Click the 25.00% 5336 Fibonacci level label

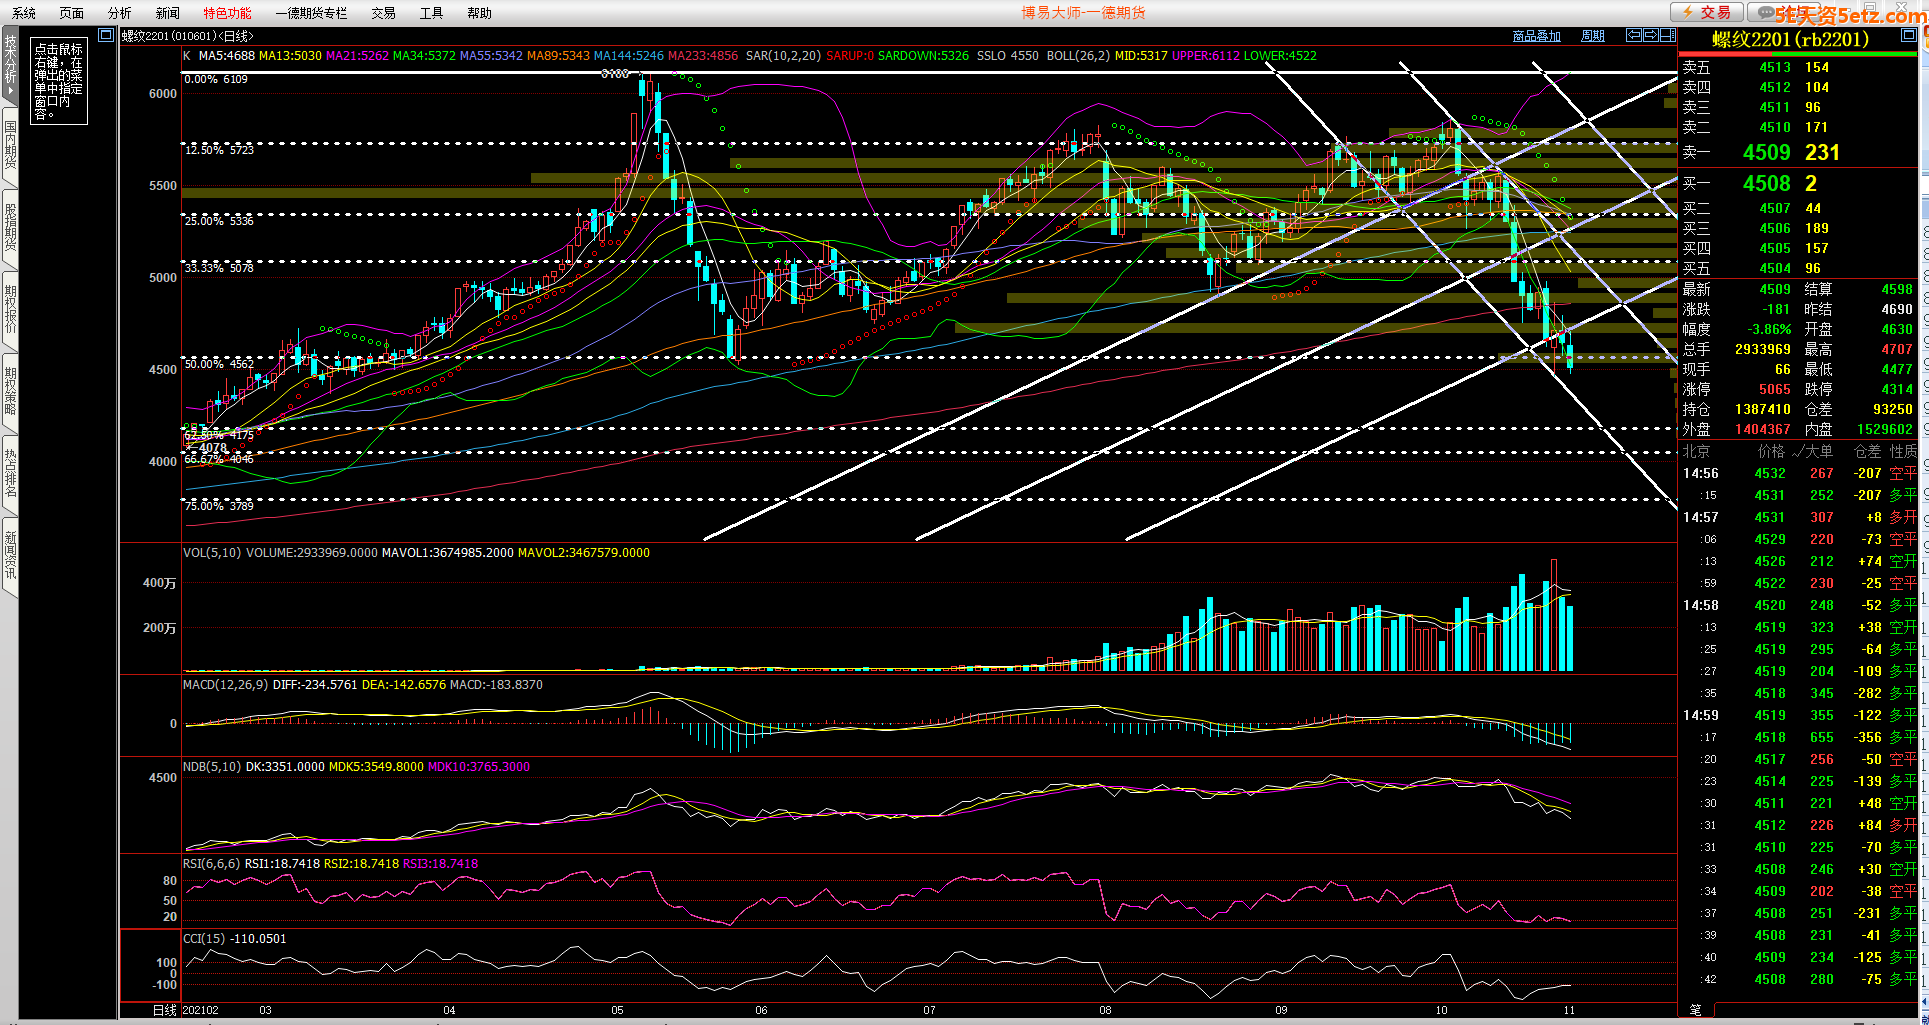tap(219, 221)
